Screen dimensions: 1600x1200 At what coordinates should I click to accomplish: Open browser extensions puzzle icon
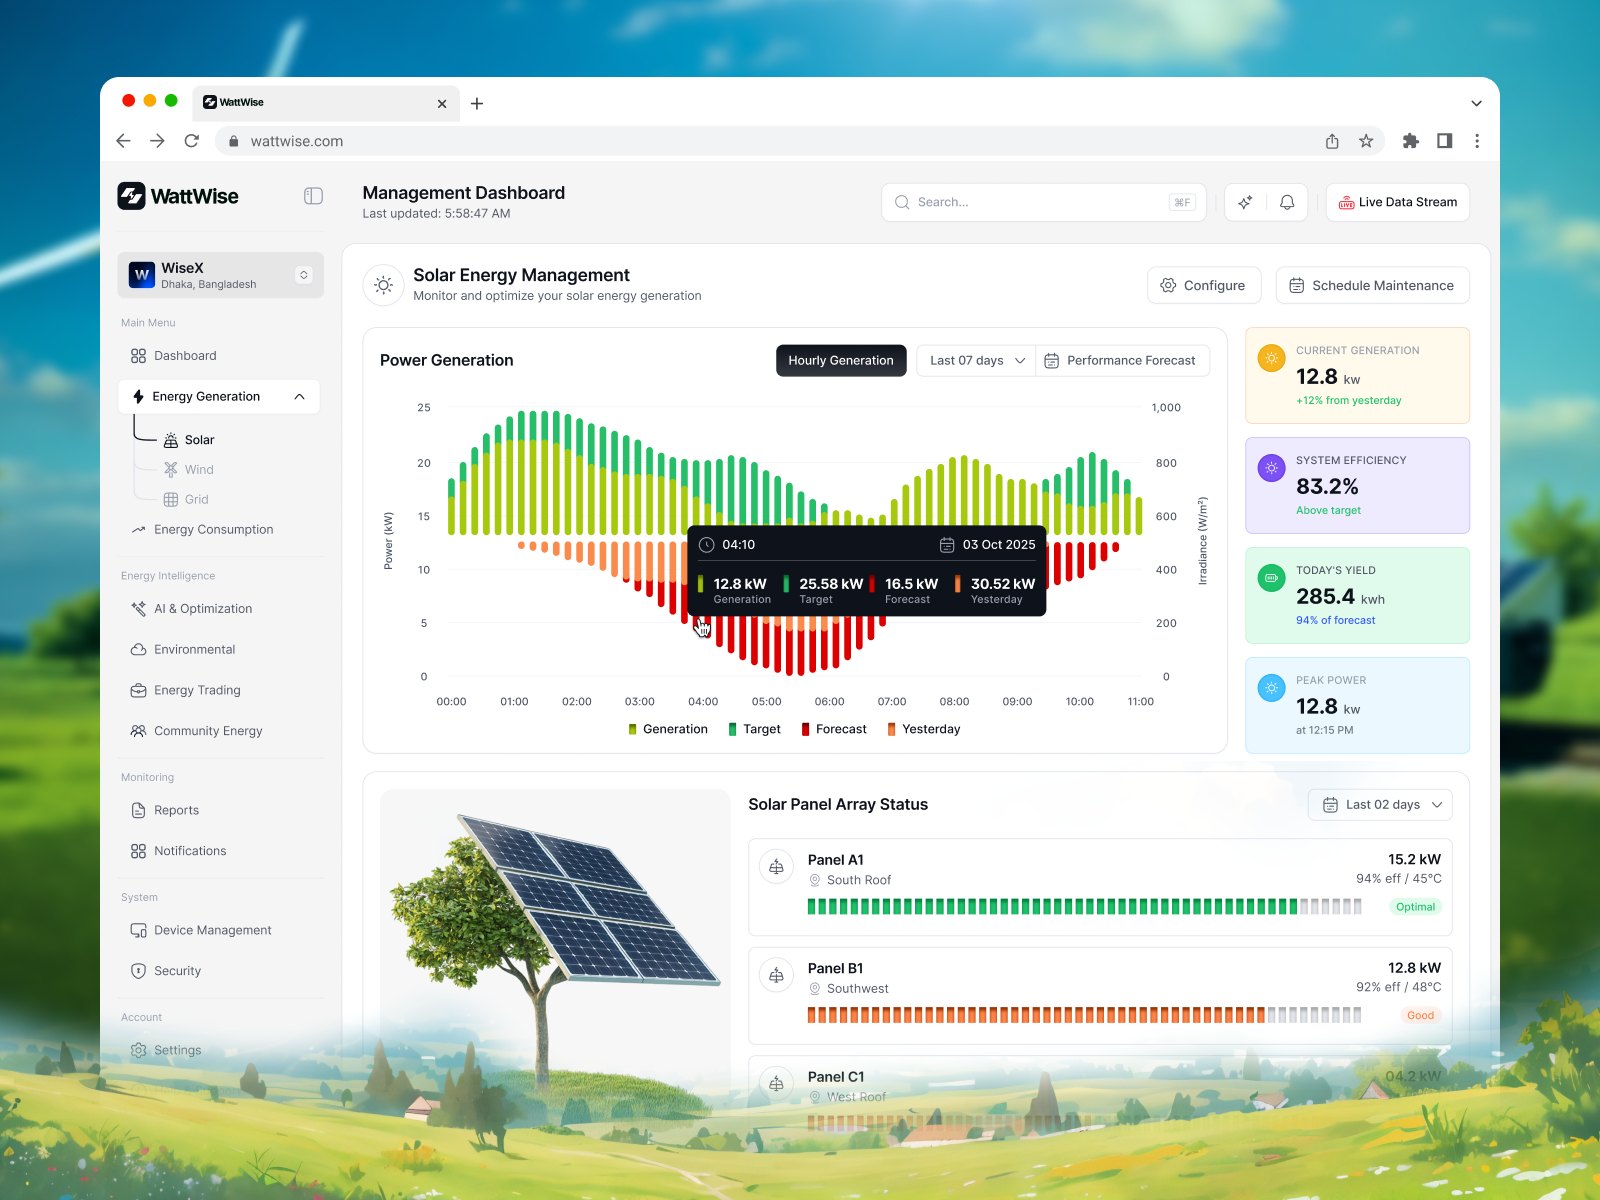[x=1411, y=141]
